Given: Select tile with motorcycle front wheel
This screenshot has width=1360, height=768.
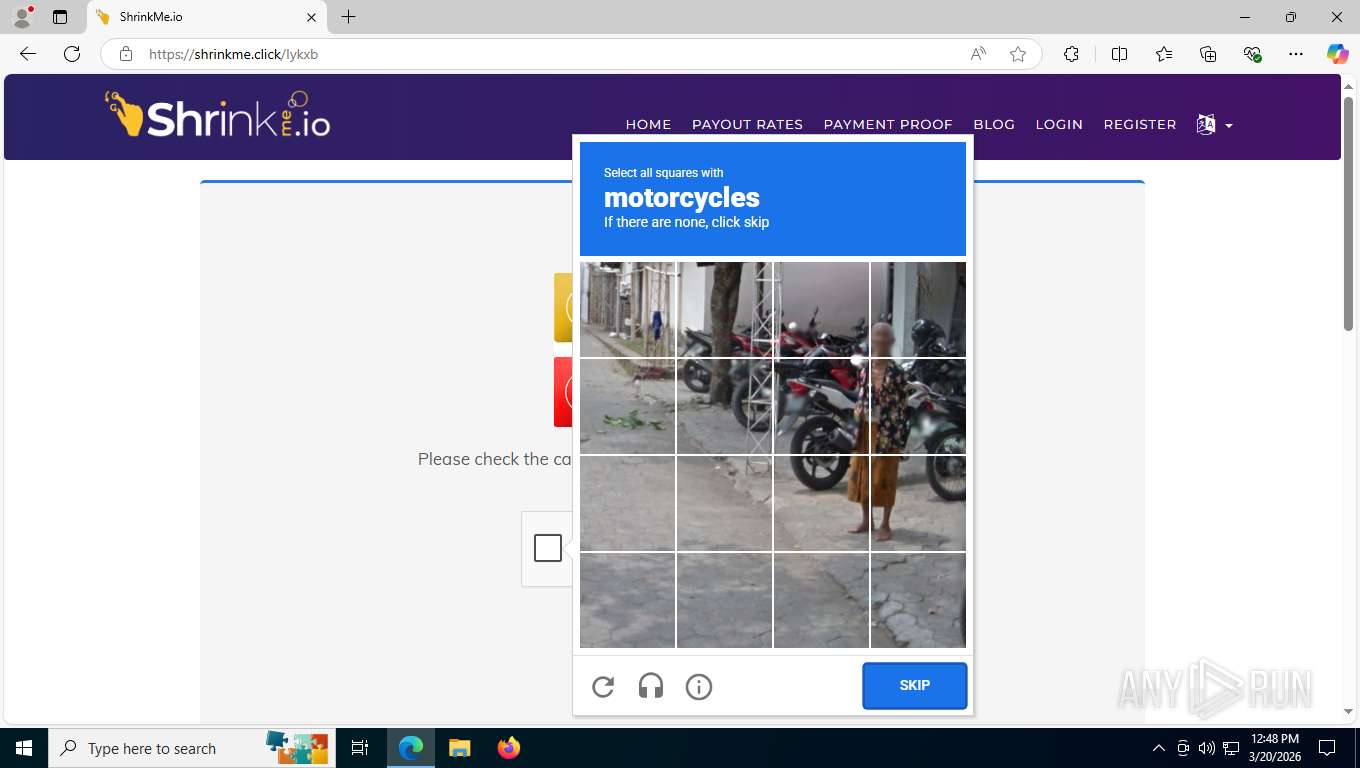Looking at the screenshot, I should pyautogui.click(x=821, y=406).
